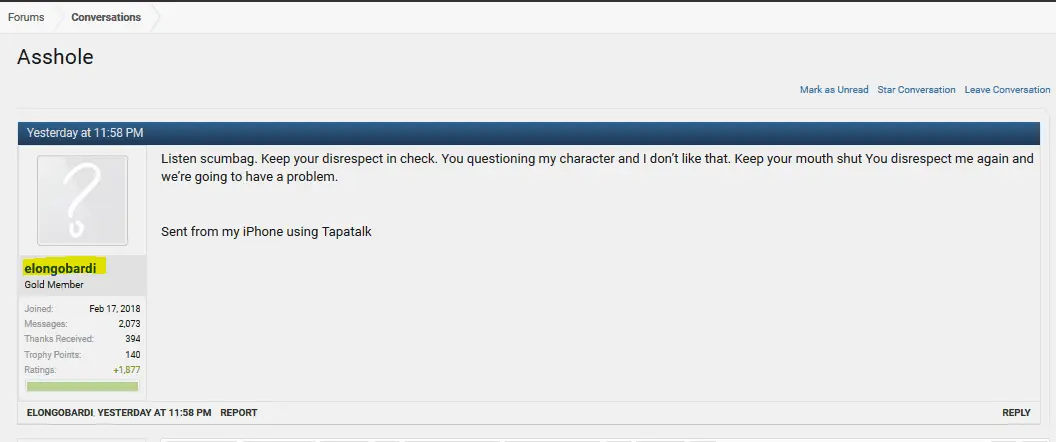Click the +1,877 ratings value

click(x=126, y=370)
